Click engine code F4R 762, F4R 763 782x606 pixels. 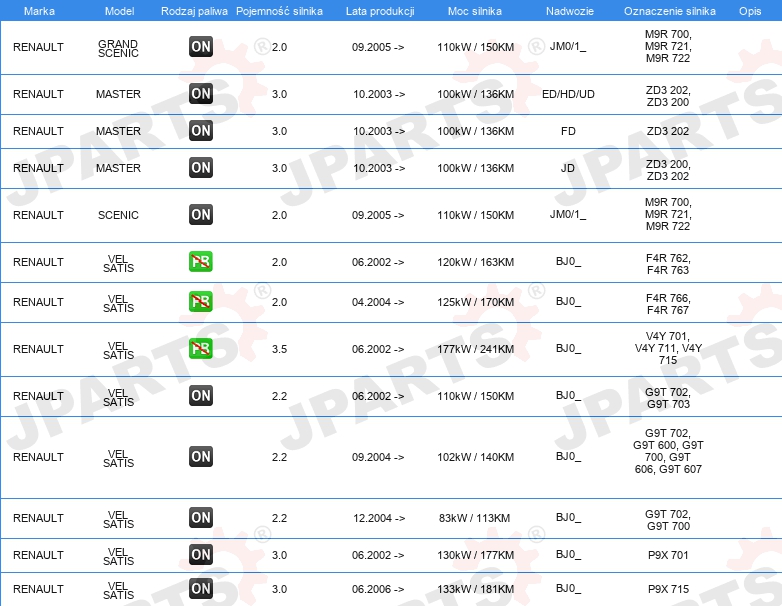coord(668,264)
